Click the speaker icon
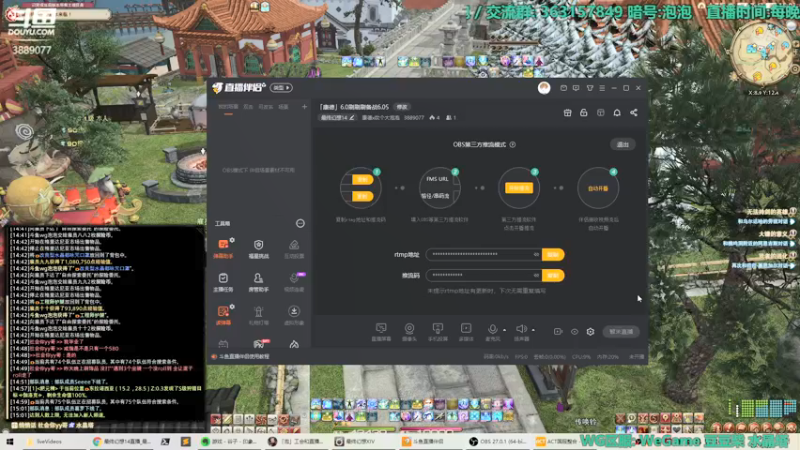The height and width of the screenshot is (450, 800). [521, 329]
